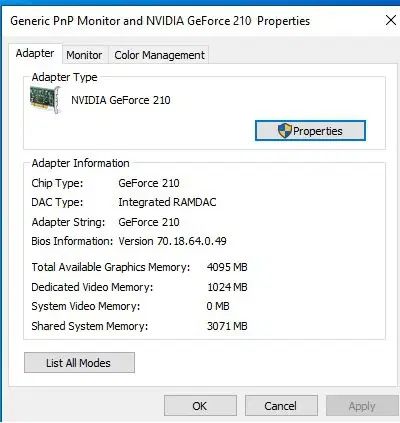The image size is (400, 423).
Task: Switch to the Monitor tab
Action: point(84,55)
